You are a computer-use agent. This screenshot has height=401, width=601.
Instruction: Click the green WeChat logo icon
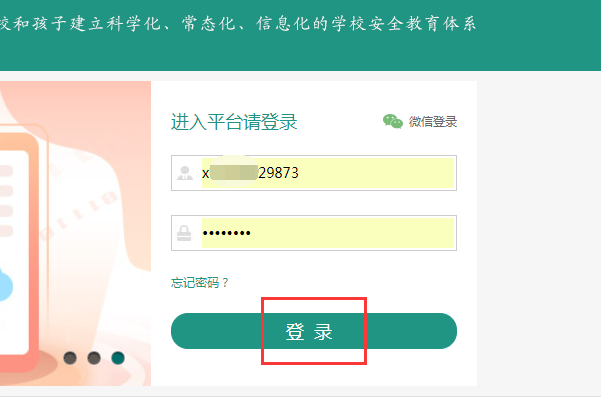(392, 122)
